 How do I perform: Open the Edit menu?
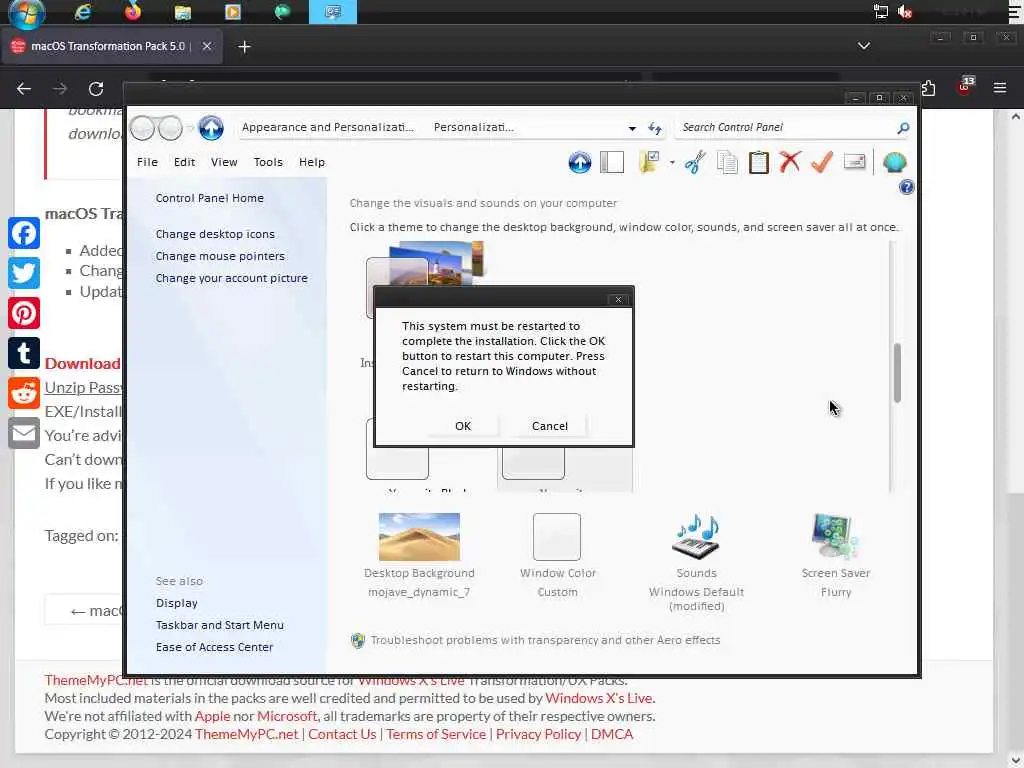pos(184,162)
